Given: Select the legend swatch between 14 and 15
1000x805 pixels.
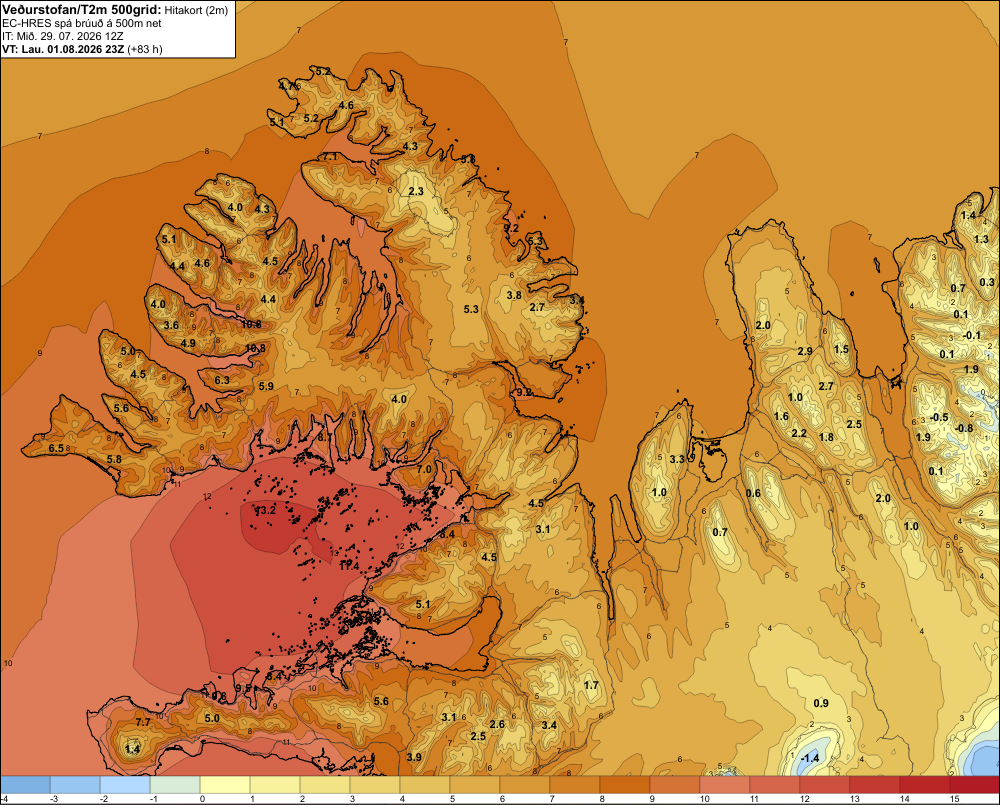Looking at the screenshot, I should 925,785.
